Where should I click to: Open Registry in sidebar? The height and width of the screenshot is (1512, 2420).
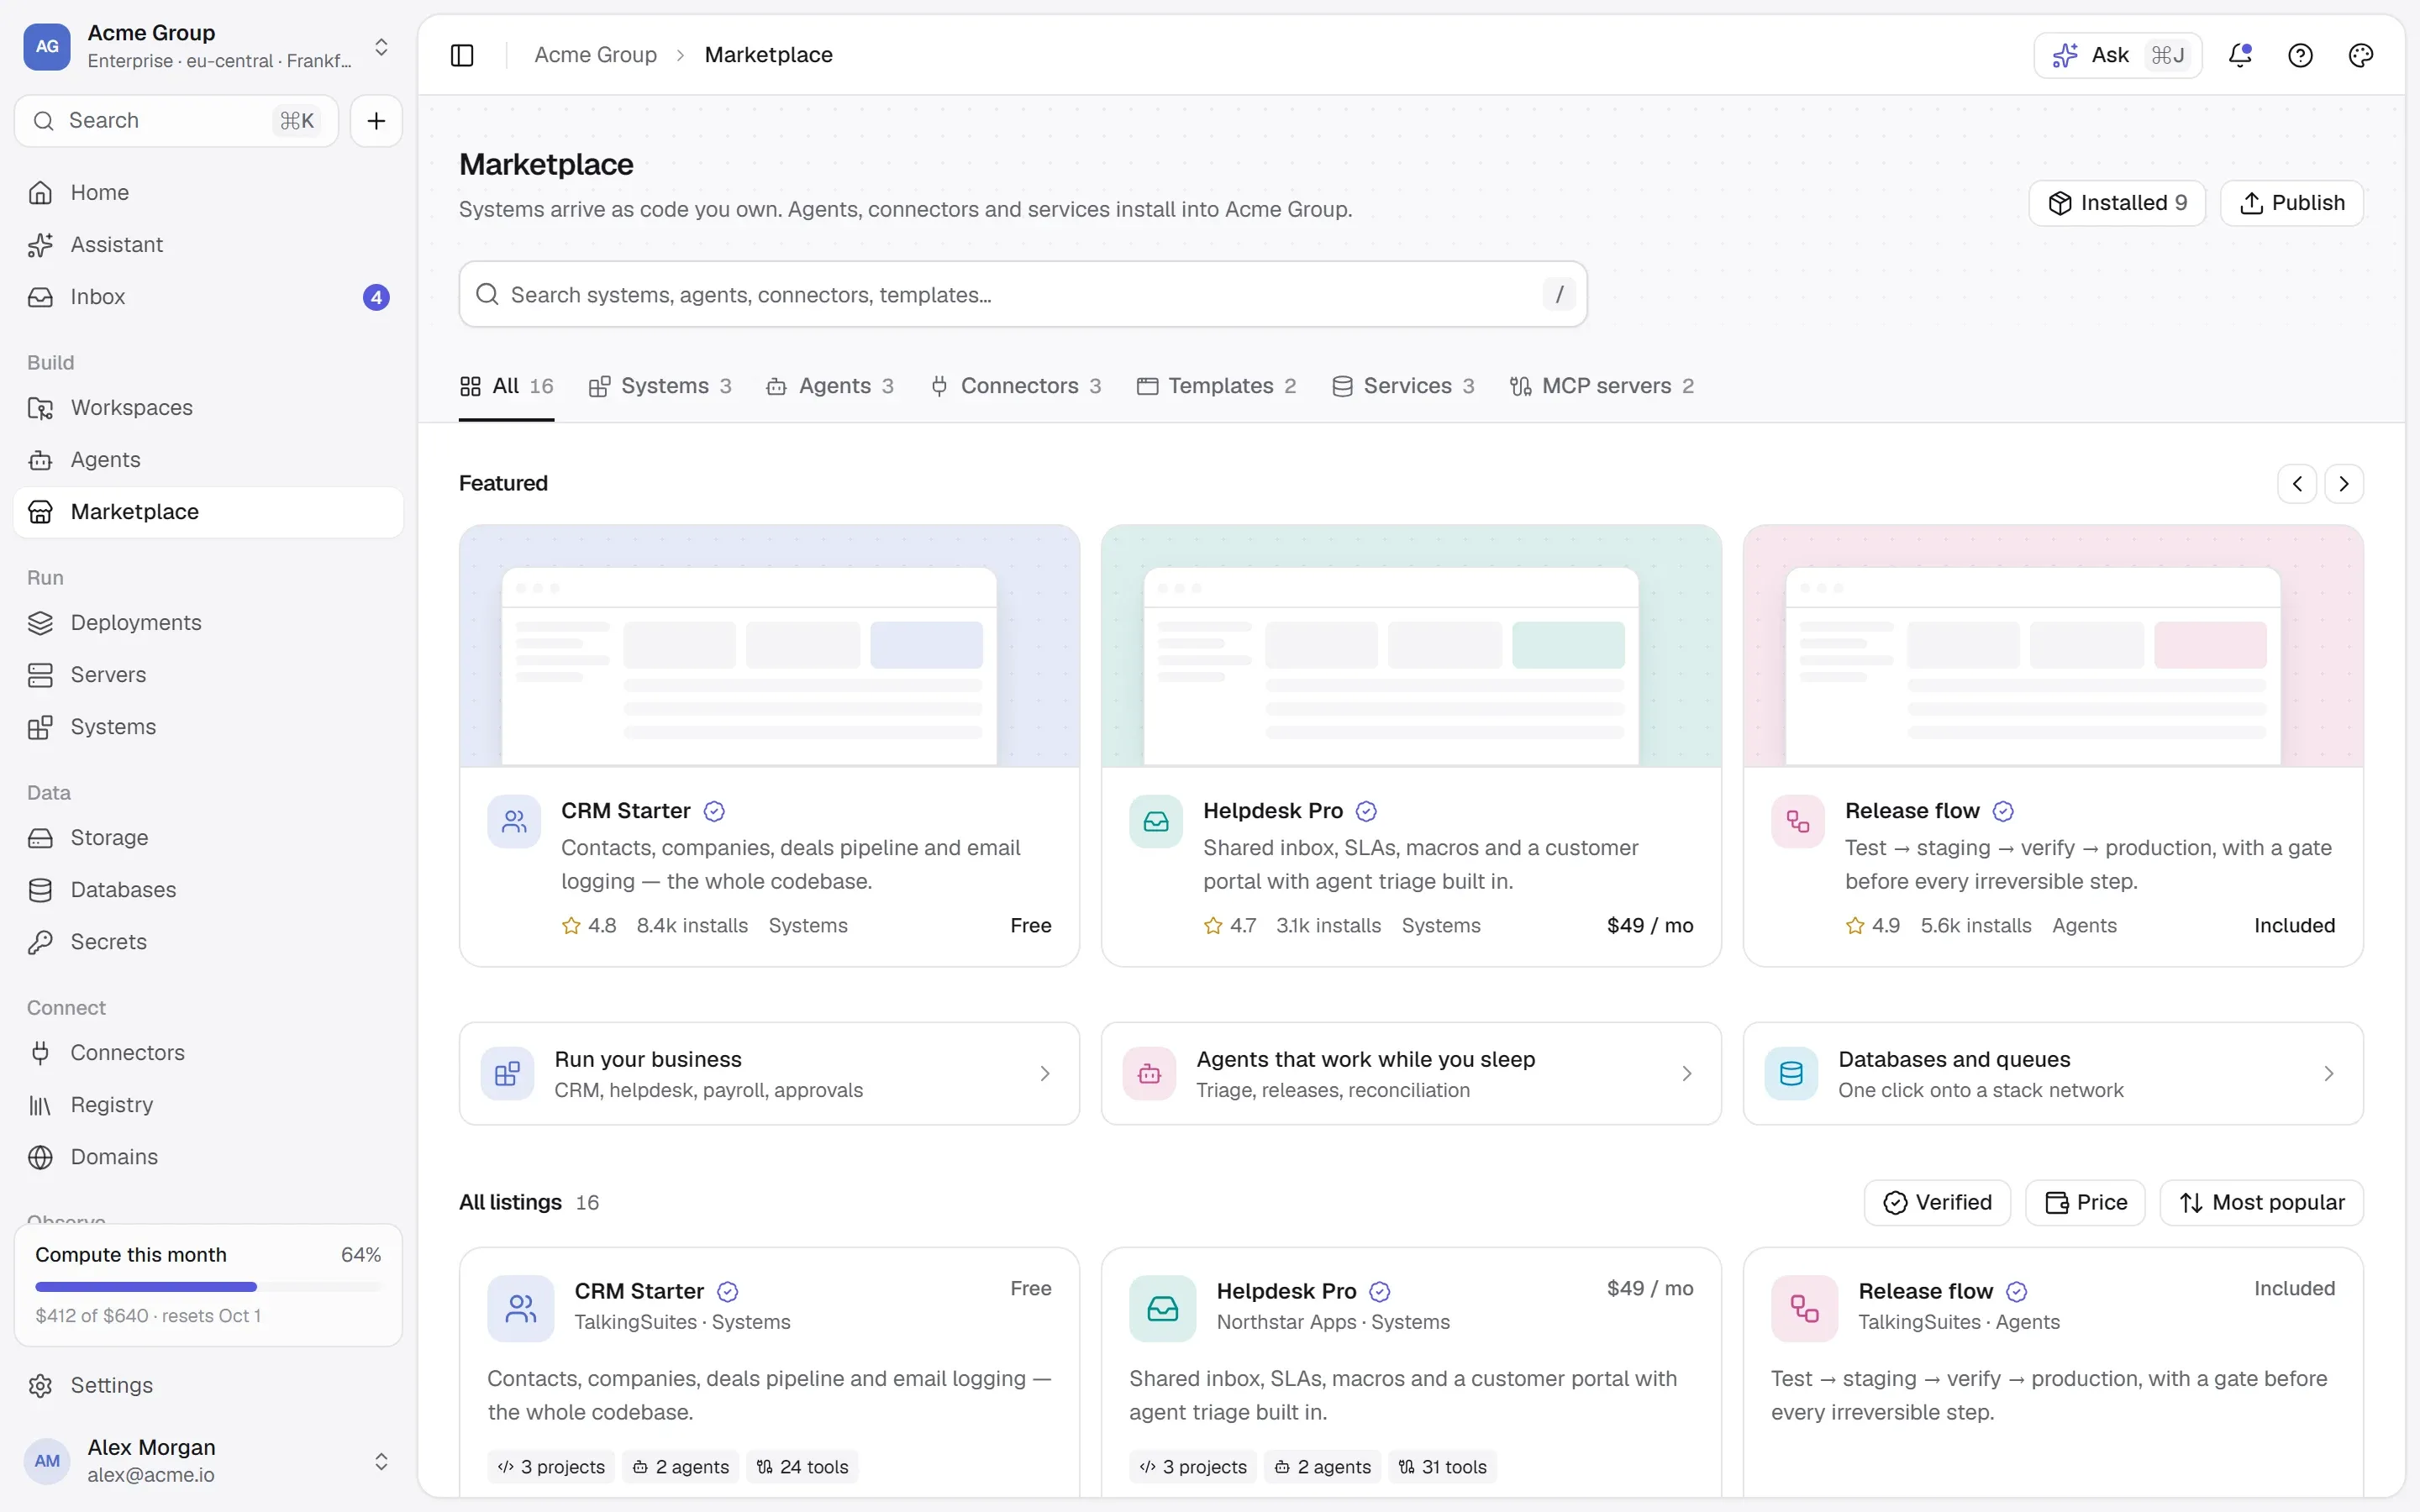click(208, 1105)
